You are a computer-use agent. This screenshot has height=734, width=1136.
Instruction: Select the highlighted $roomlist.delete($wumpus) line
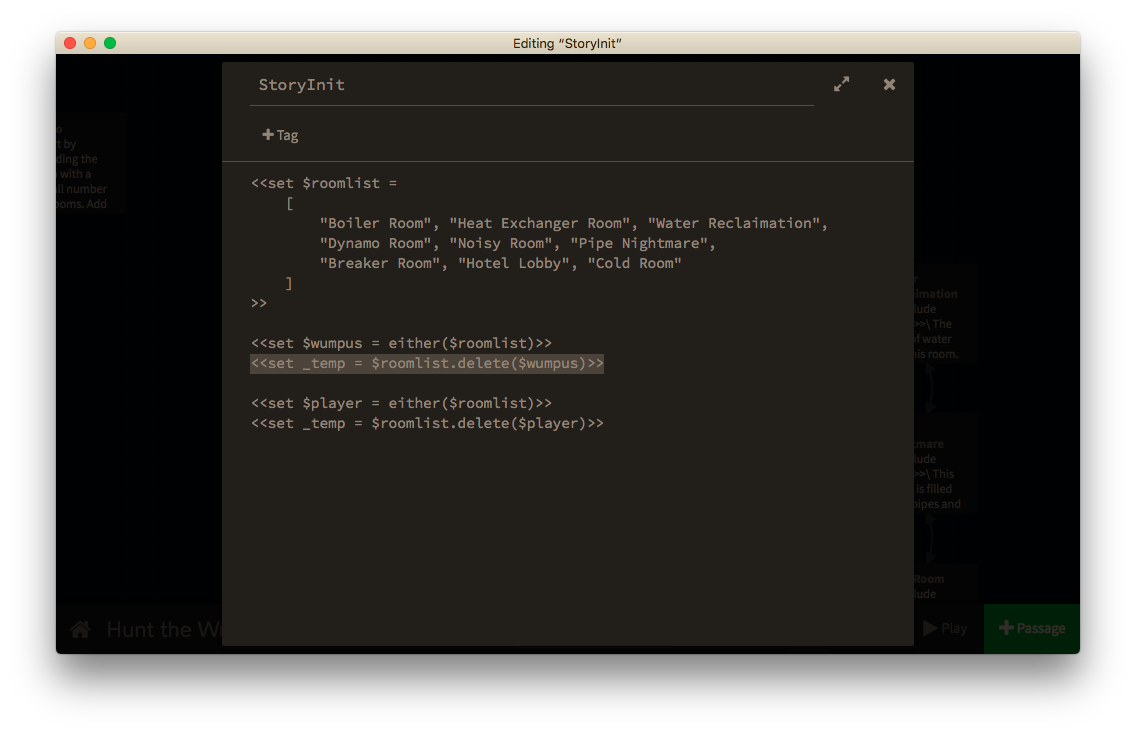coord(426,363)
